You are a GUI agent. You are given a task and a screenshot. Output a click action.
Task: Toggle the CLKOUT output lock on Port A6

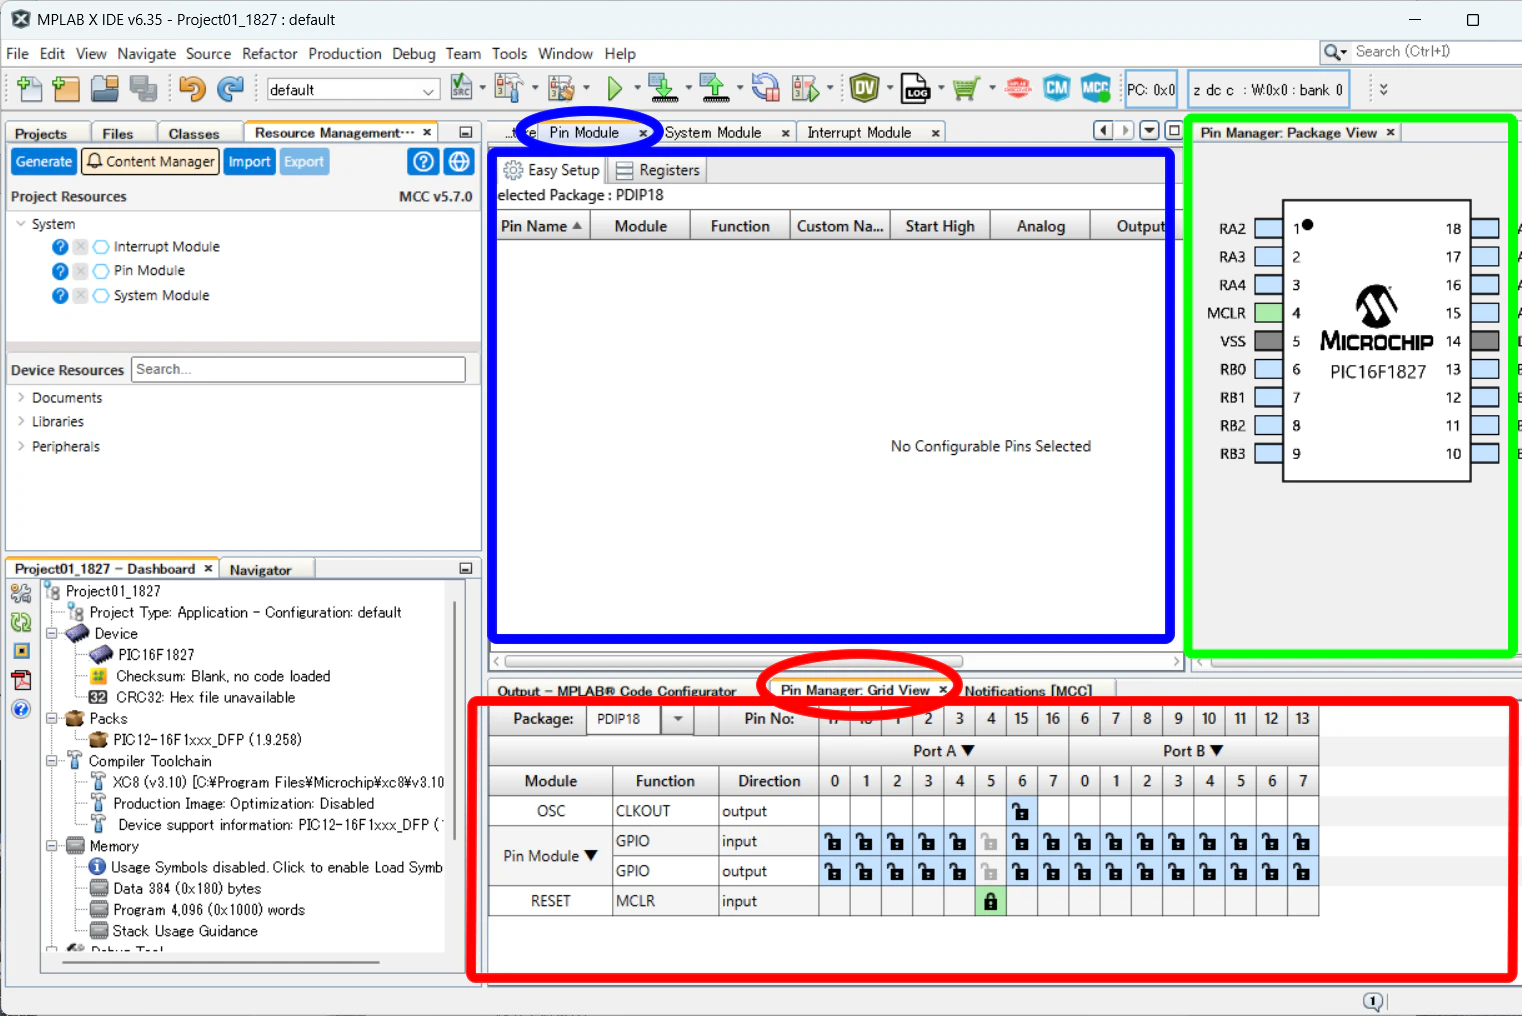coord(1021,811)
